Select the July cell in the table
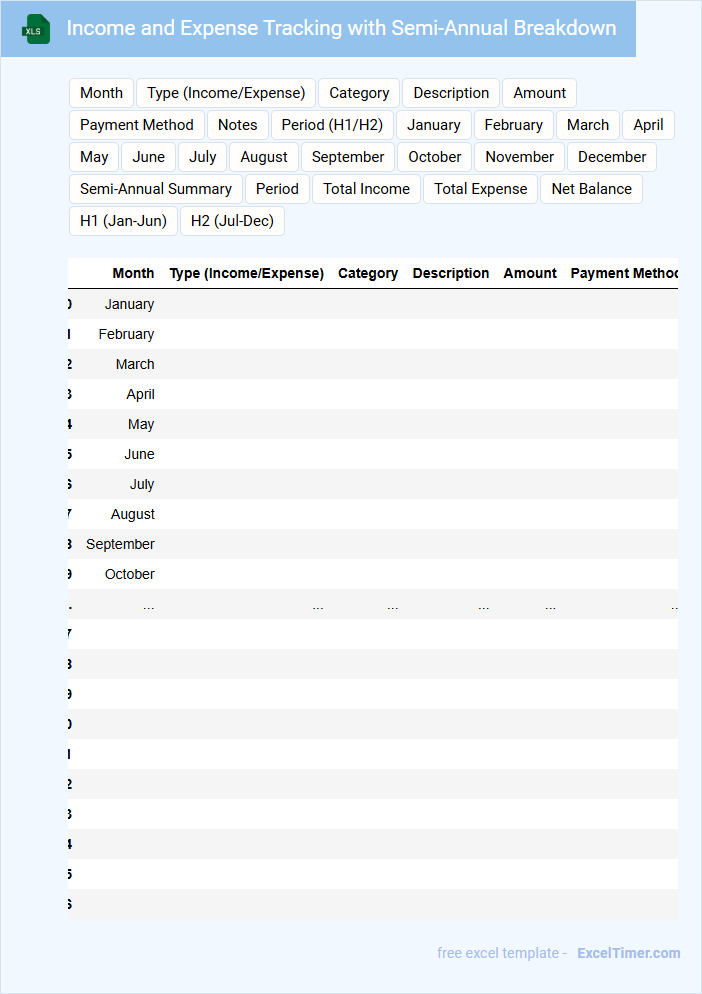 [142, 484]
